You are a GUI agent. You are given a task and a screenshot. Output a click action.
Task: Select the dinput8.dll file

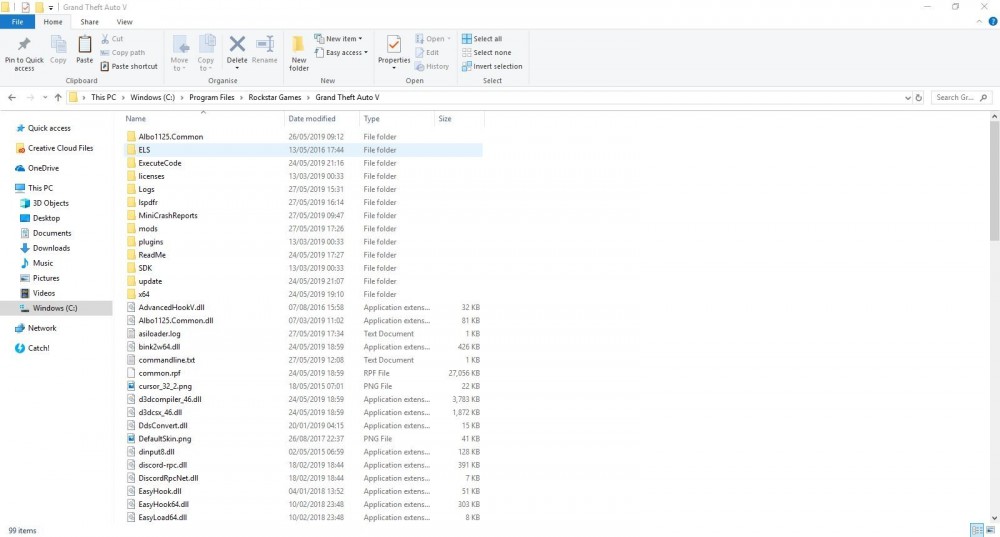pyautogui.click(x=303, y=452)
